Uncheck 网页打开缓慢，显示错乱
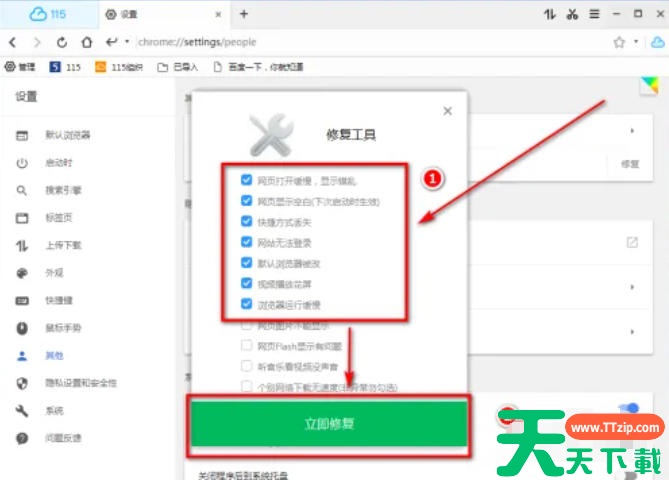The height and width of the screenshot is (483, 669). 247,180
